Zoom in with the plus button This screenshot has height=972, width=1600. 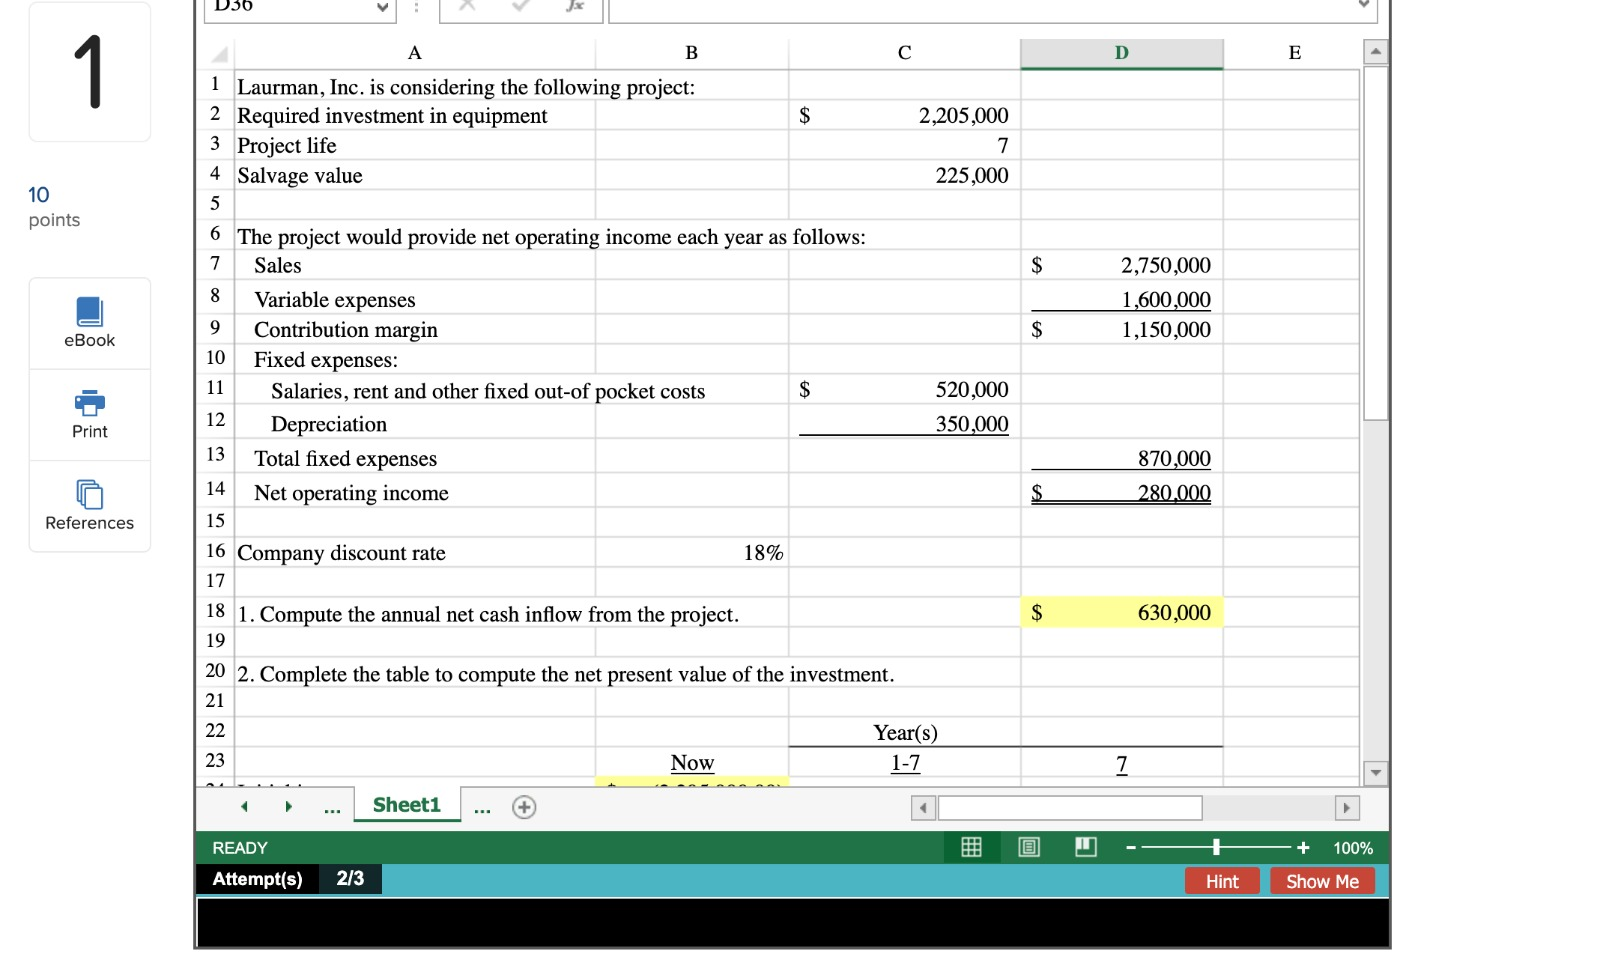1303,848
